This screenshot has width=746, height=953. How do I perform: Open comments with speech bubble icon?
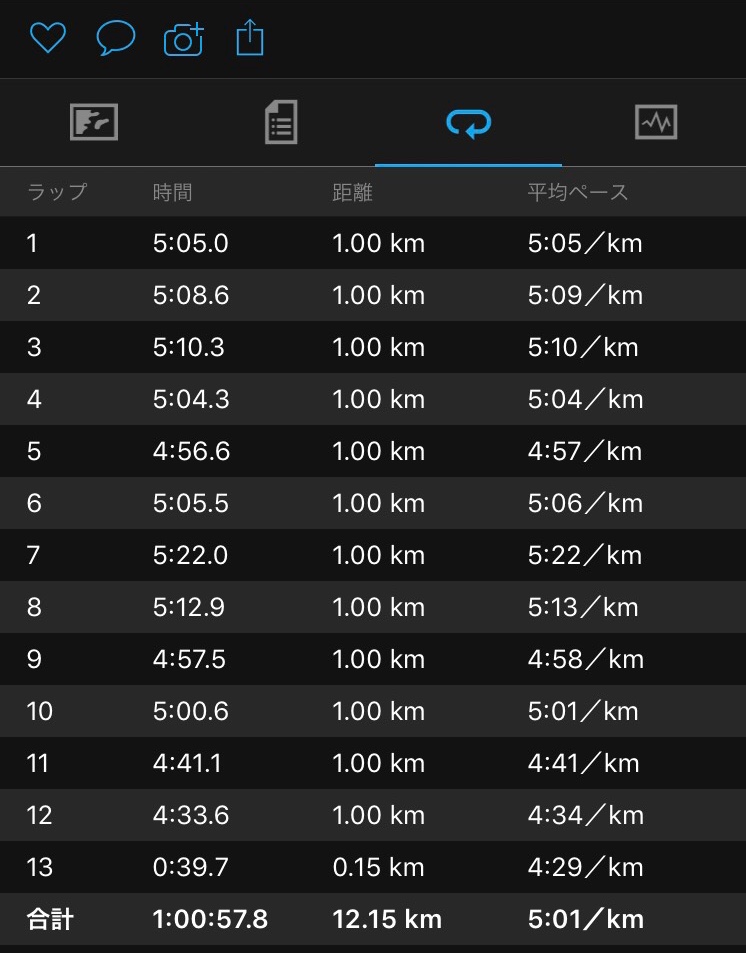(116, 38)
